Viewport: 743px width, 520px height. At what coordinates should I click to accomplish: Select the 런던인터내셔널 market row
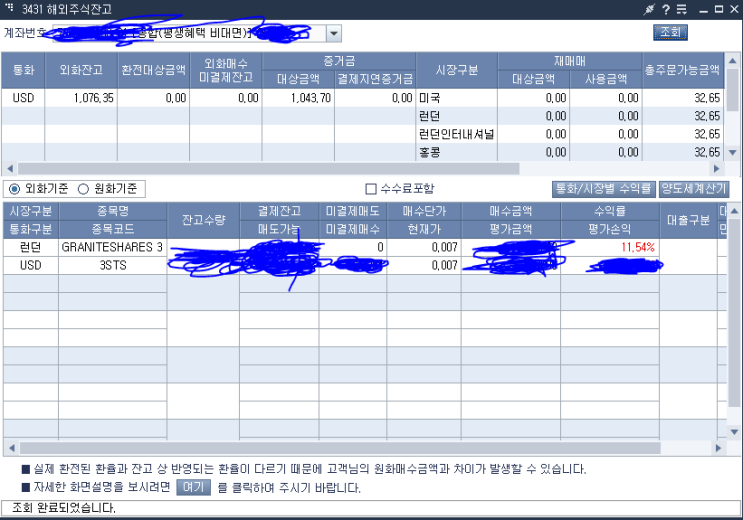click(457, 134)
